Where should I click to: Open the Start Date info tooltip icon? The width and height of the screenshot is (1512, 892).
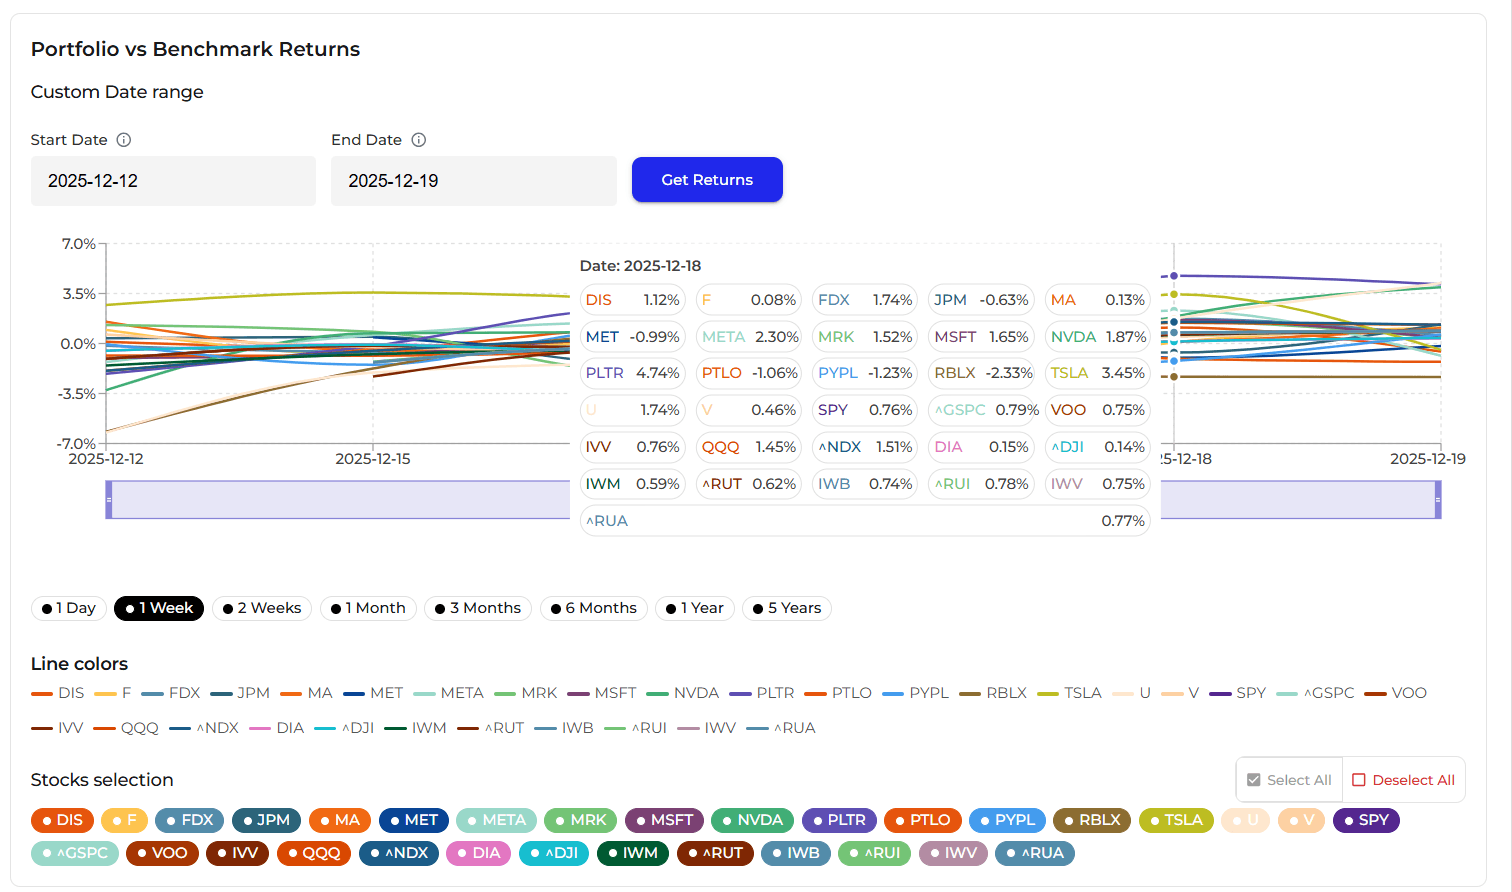[x=123, y=140]
